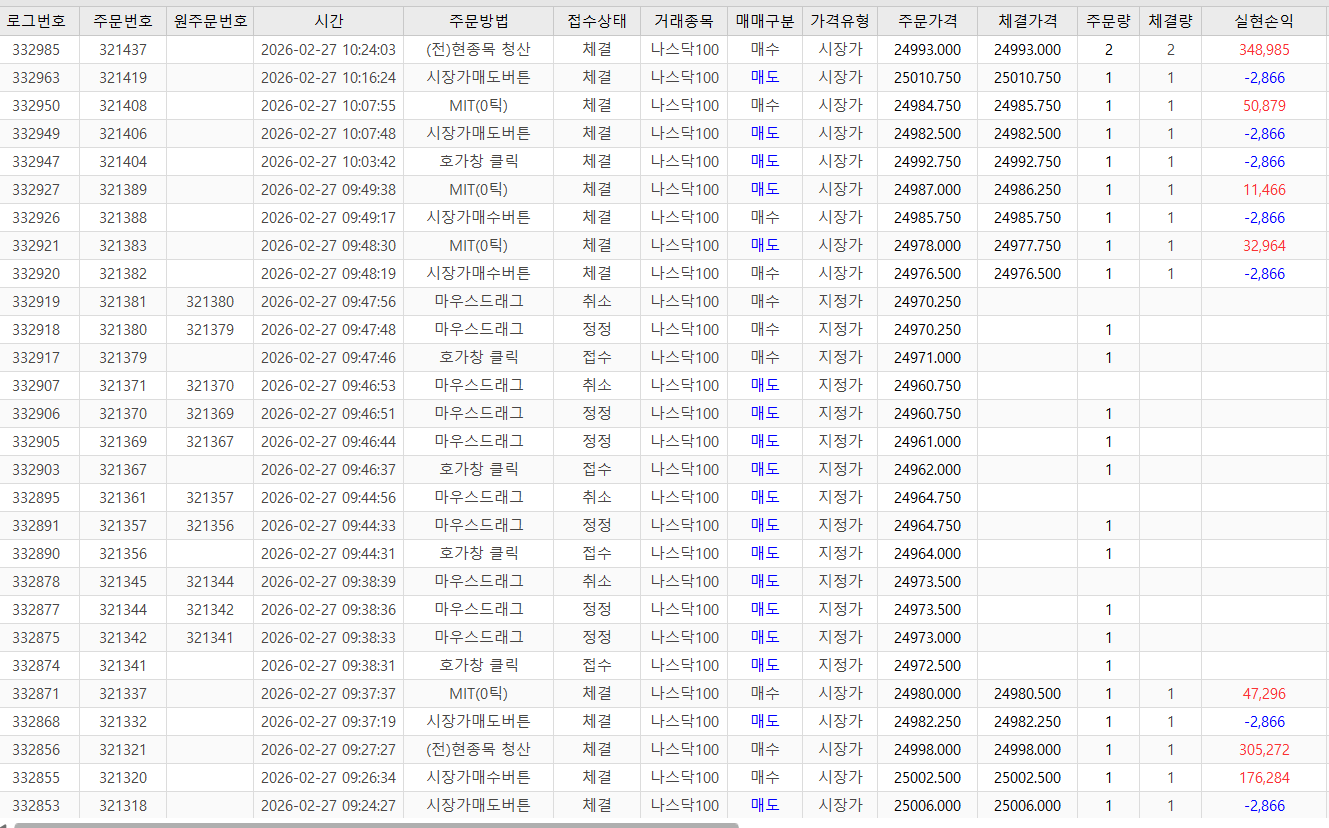Click profit value 32,964
1329x828 pixels.
click(x=1264, y=245)
